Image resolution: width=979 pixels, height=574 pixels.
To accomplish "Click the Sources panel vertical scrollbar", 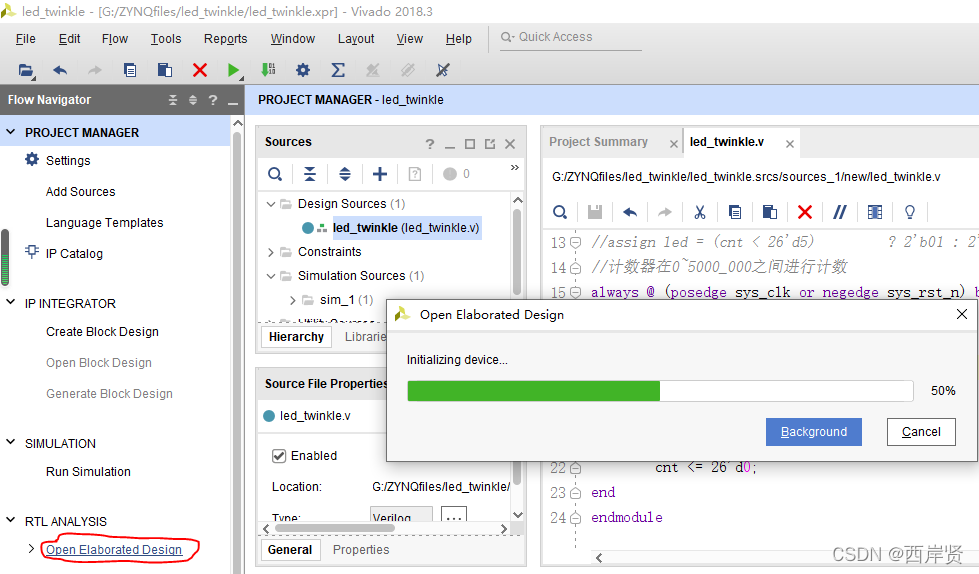I will click(x=517, y=250).
